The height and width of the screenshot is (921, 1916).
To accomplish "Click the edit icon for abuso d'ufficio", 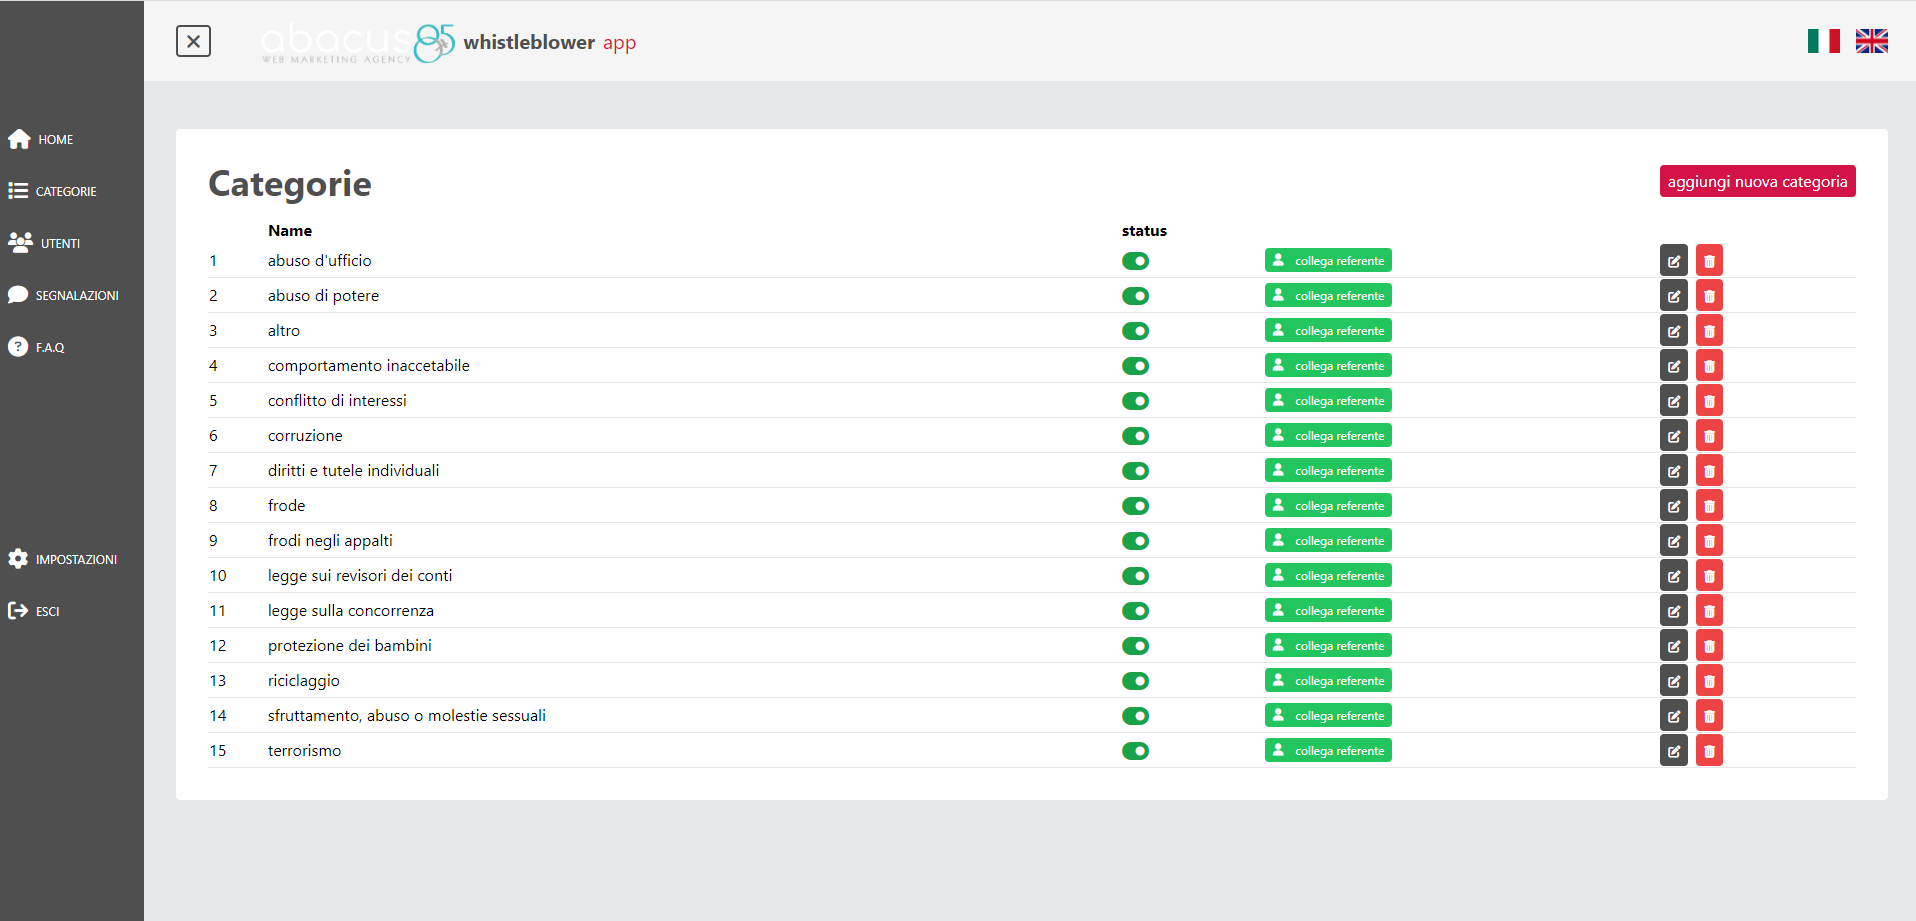I will pyautogui.click(x=1673, y=261).
